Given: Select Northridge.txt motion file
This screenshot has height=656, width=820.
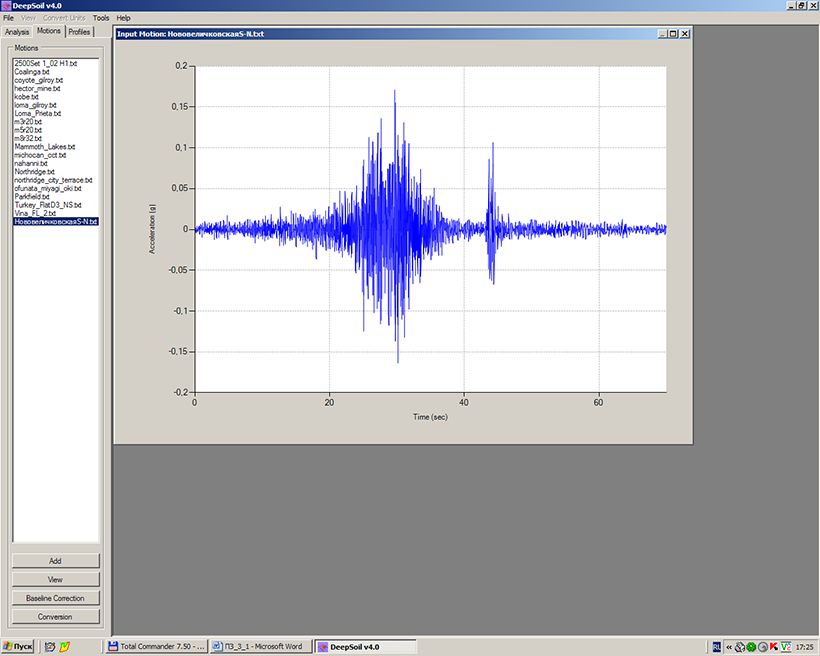Looking at the screenshot, I should 33,171.
